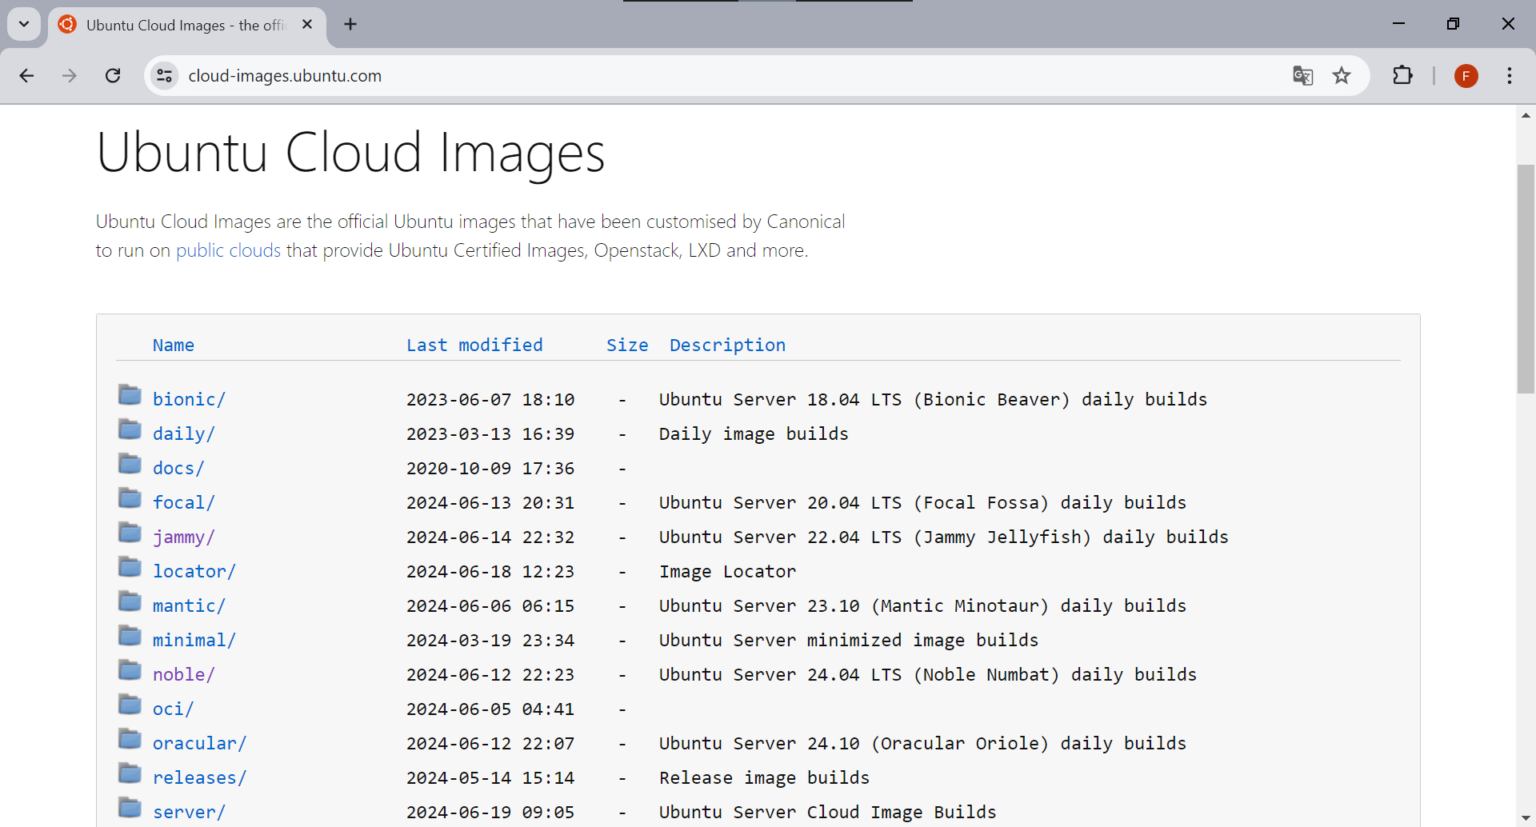
Task: Sort listing by the Size column
Action: pyautogui.click(x=627, y=345)
